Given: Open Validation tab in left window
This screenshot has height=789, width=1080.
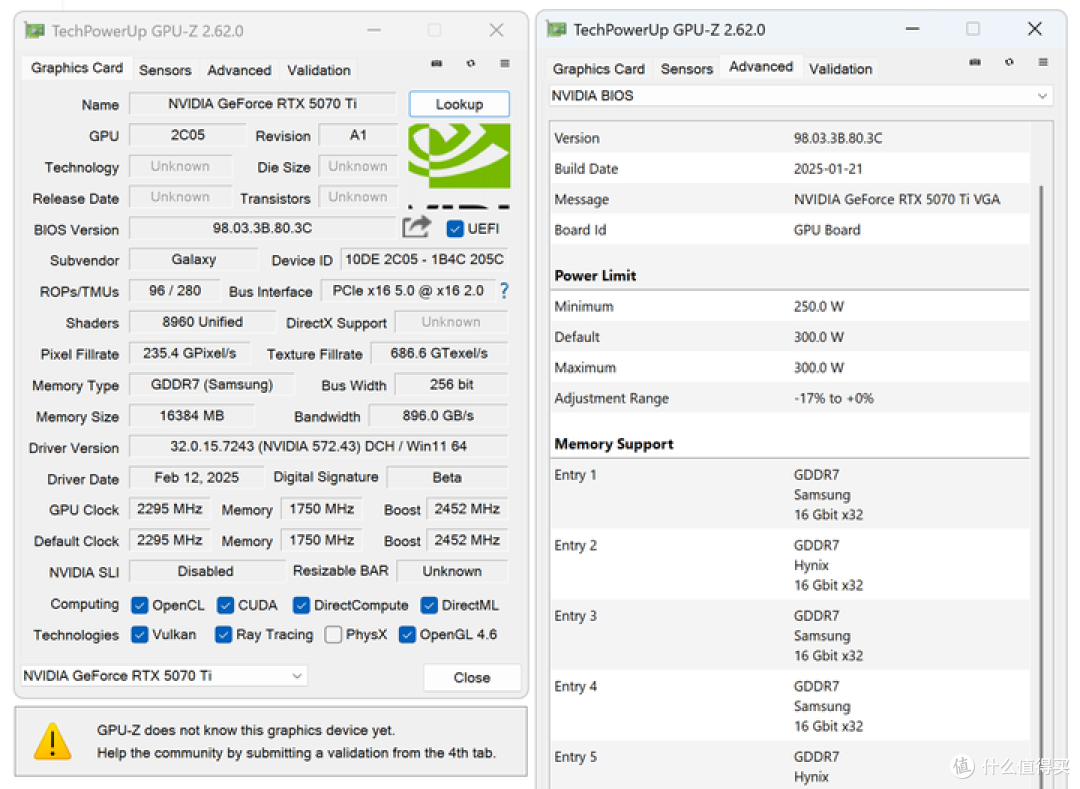Looking at the screenshot, I should click(319, 70).
